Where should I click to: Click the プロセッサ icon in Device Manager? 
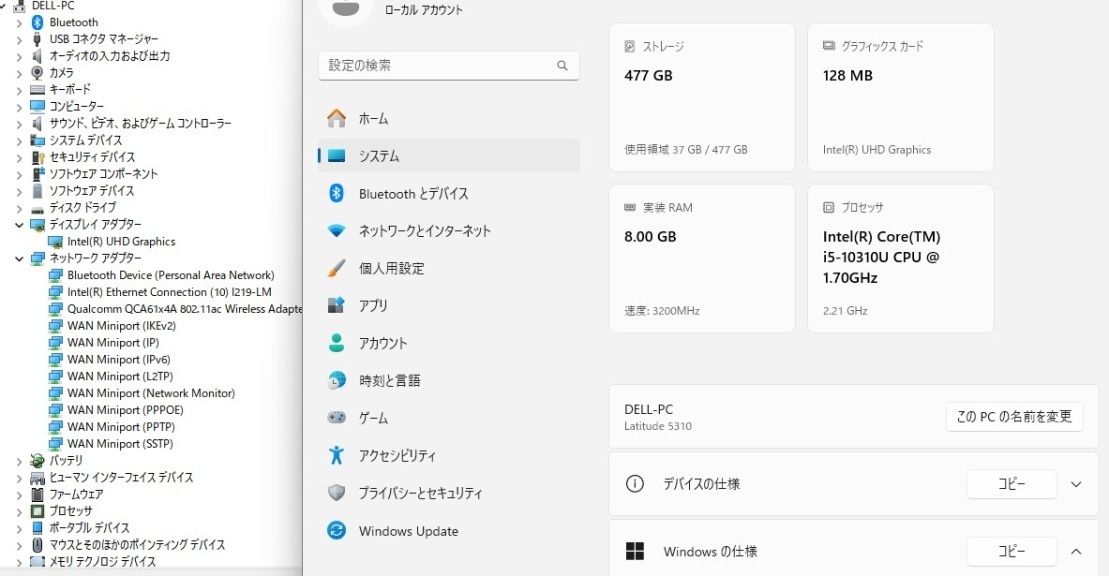click(37, 511)
